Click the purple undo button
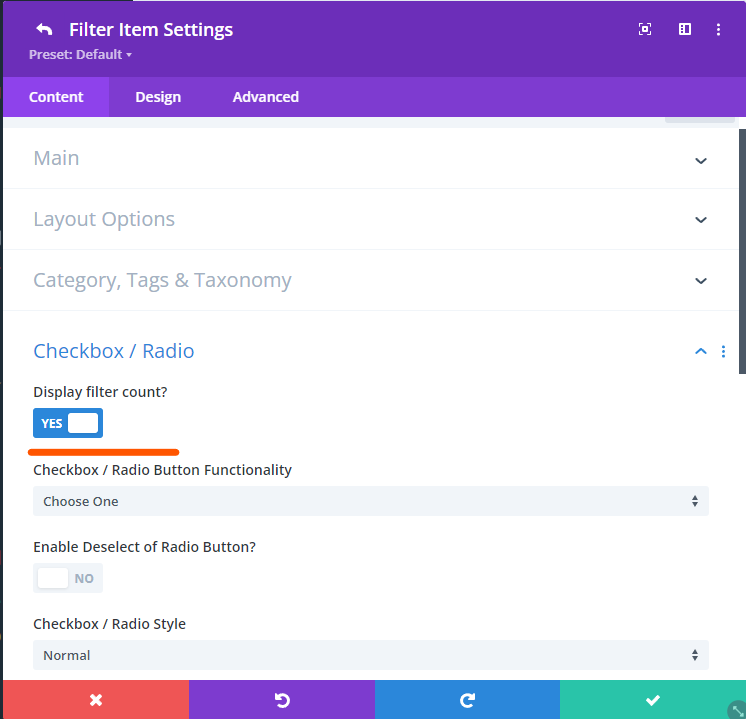Viewport: 746px width, 719px height. click(282, 700)
